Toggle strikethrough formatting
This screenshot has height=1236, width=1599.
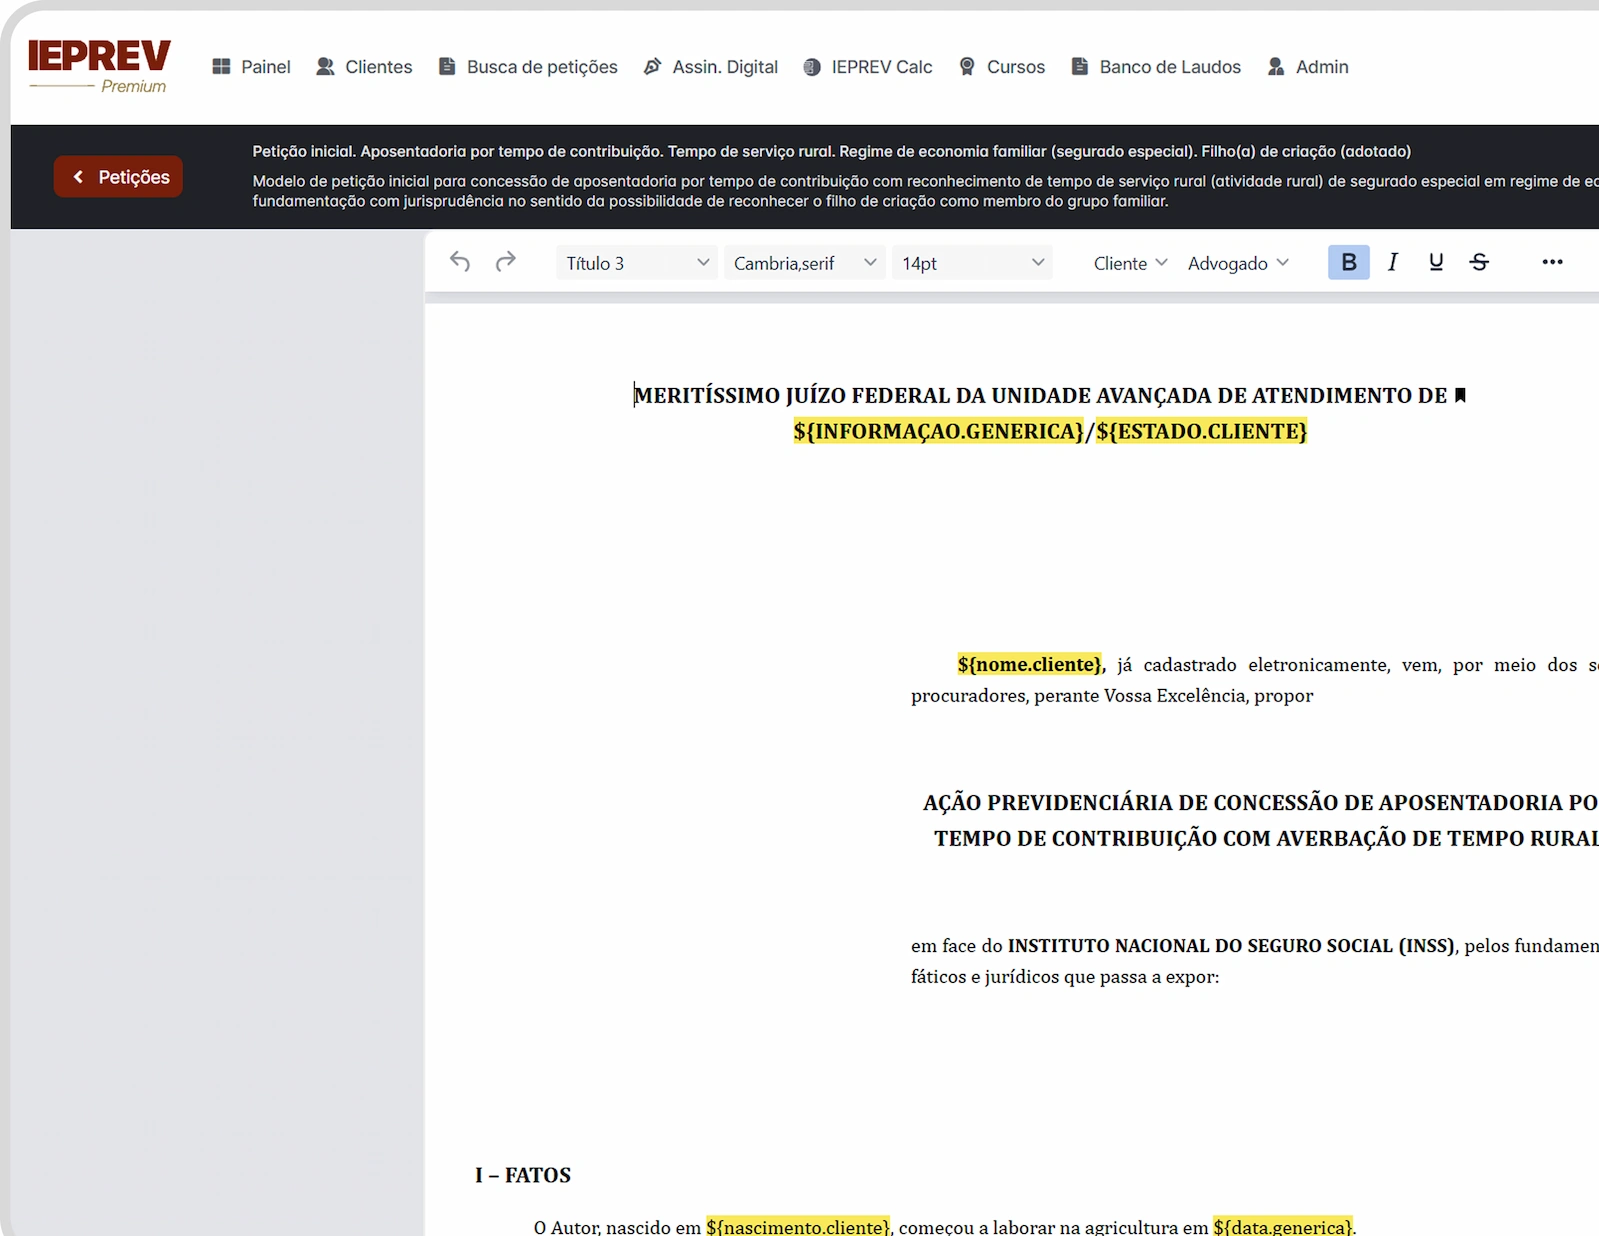click(x=1480, y=262)
